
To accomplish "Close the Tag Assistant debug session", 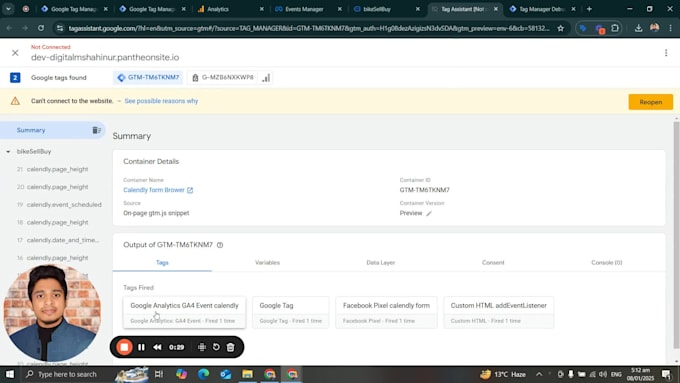I will tap(15, 53).
